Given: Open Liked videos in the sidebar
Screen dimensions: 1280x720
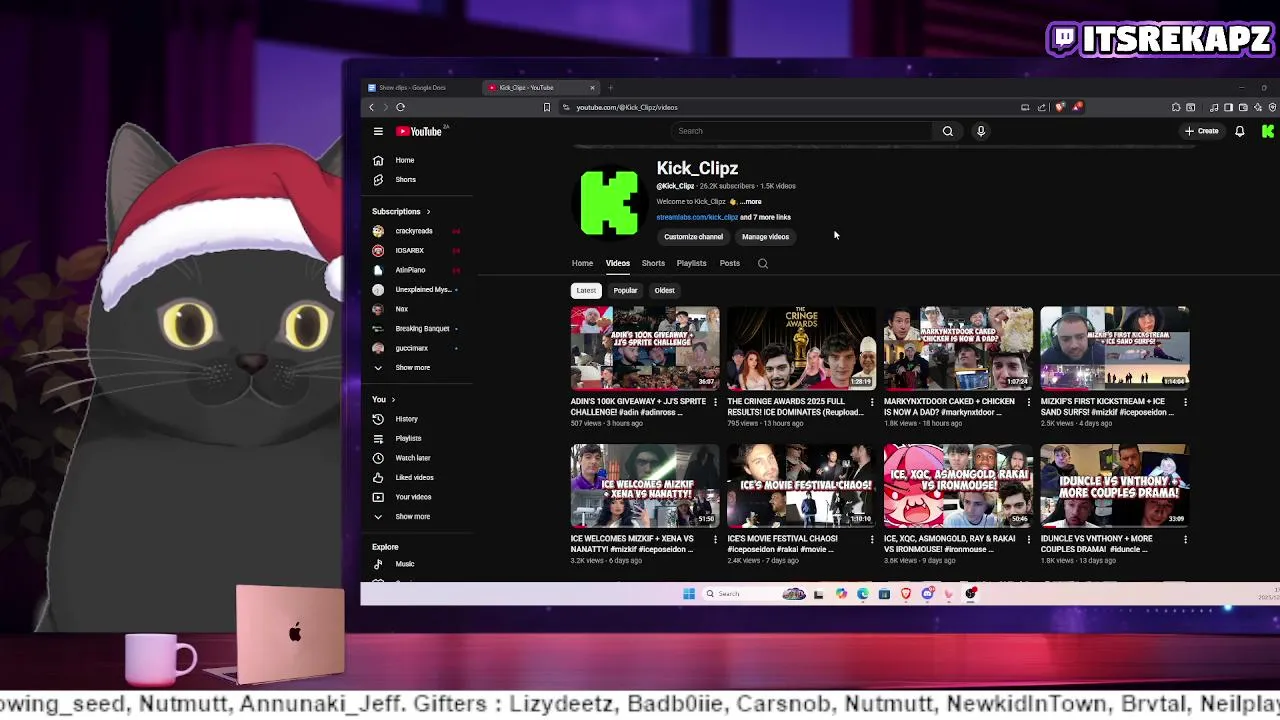Looking at the screenshot, I should tap(414, 478).
